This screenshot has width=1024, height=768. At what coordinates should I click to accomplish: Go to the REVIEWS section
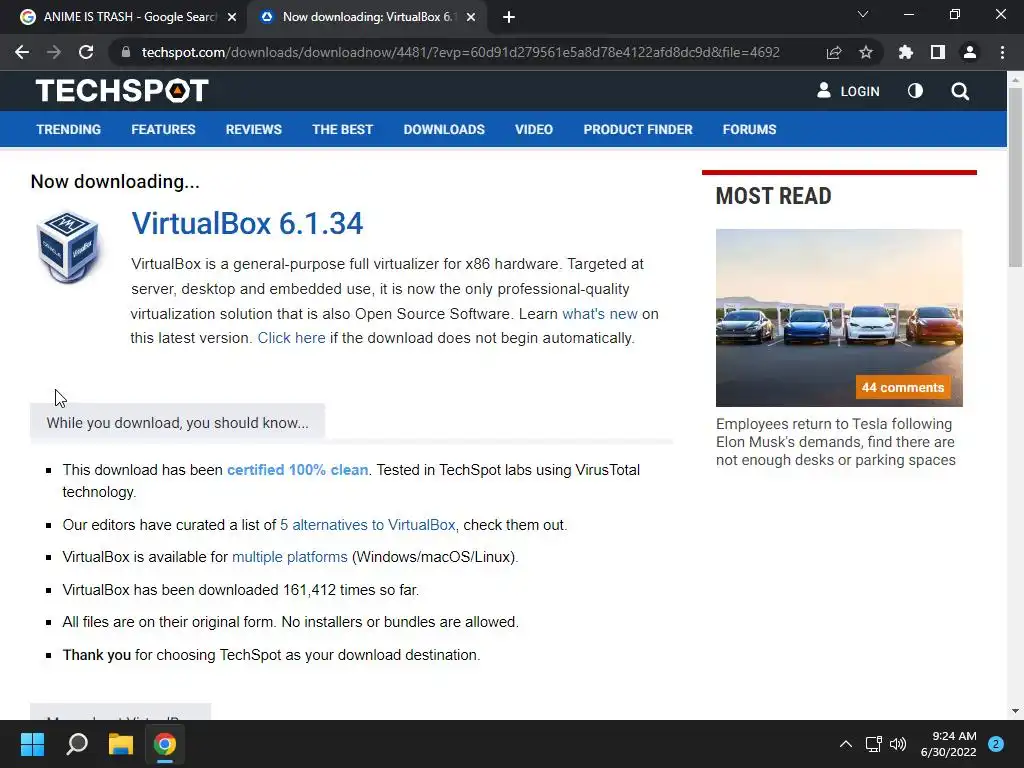tap(253, 129)
